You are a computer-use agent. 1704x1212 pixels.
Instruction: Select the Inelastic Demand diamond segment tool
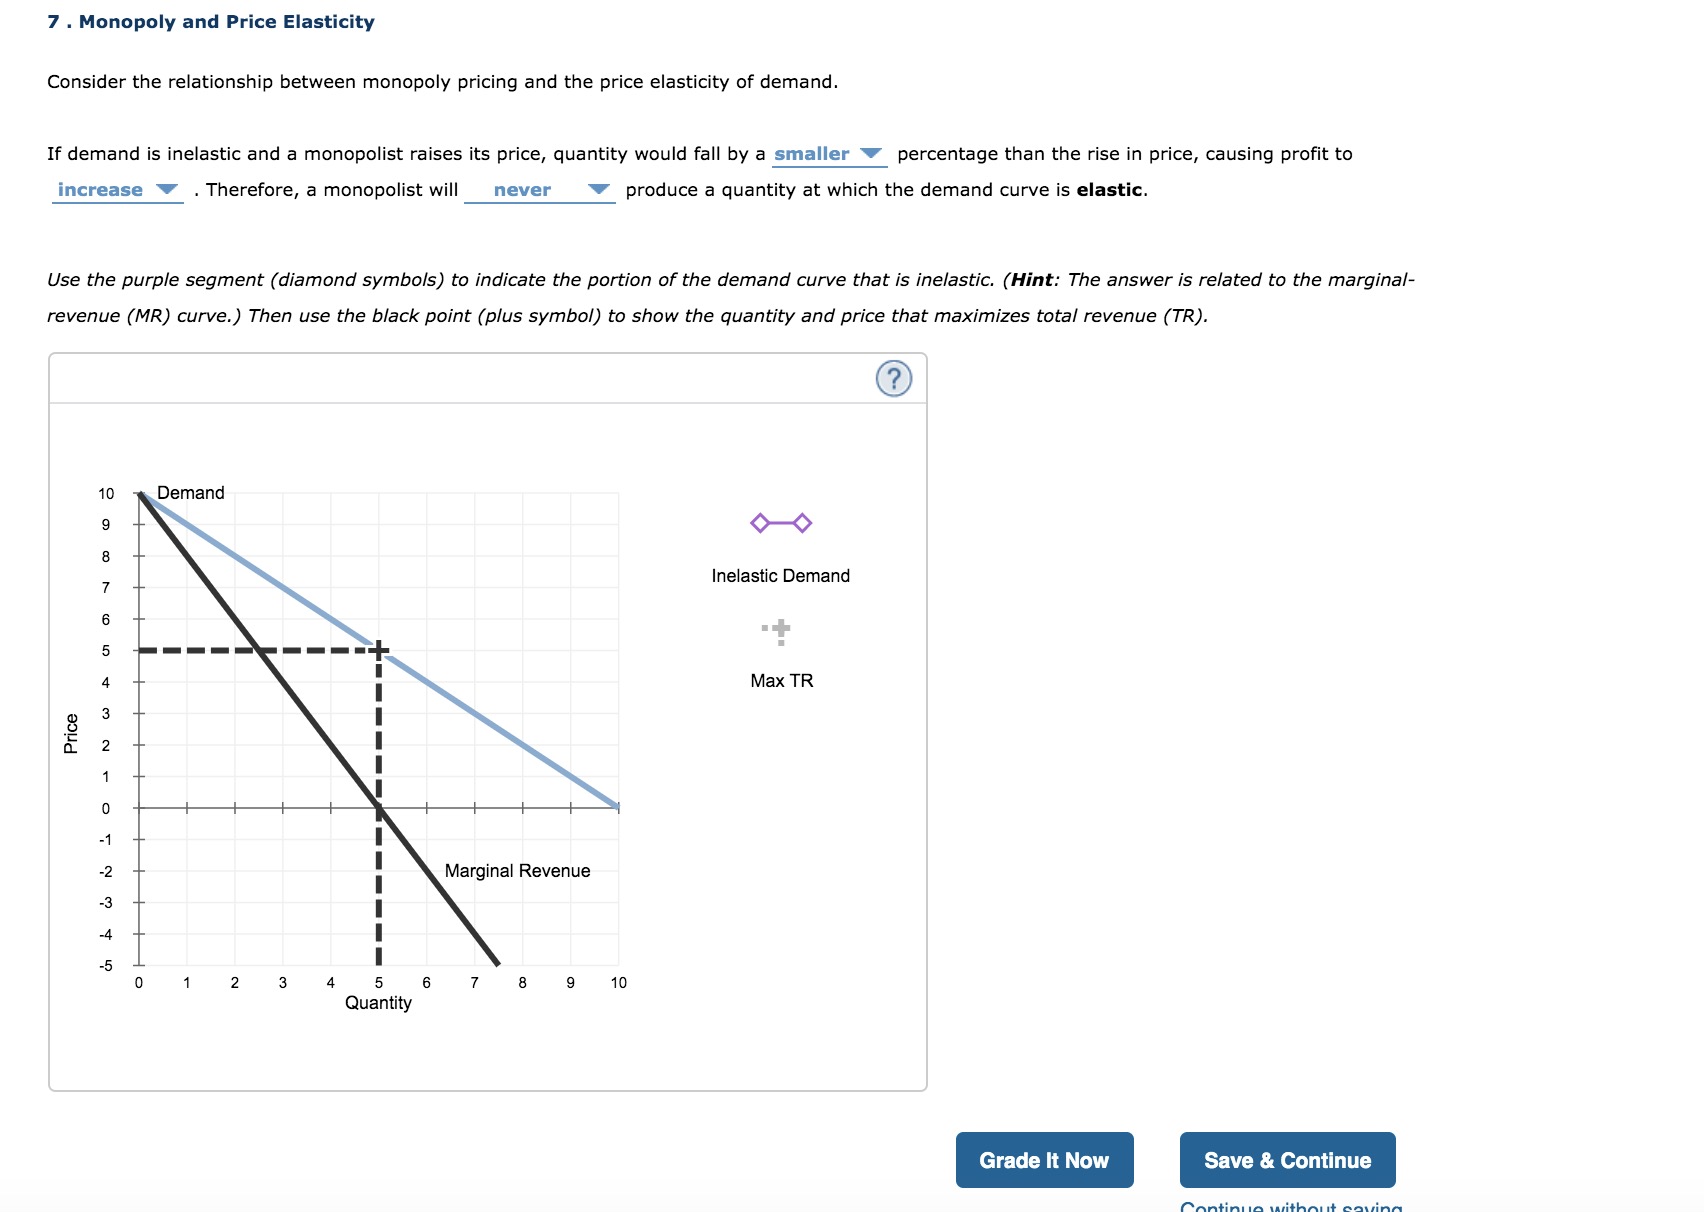[779, 522]
